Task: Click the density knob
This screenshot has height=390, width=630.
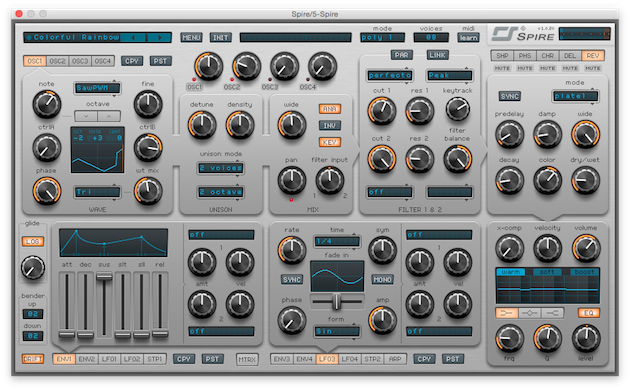Action: pyautogui.click(x=240, y=125)
